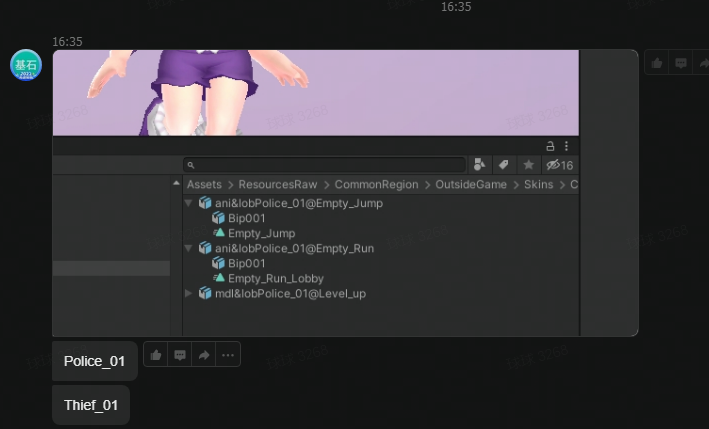Toggle the hidden packages eye icon (16)
The width and height of the screenshot is (709, 429).
[560, 165]
